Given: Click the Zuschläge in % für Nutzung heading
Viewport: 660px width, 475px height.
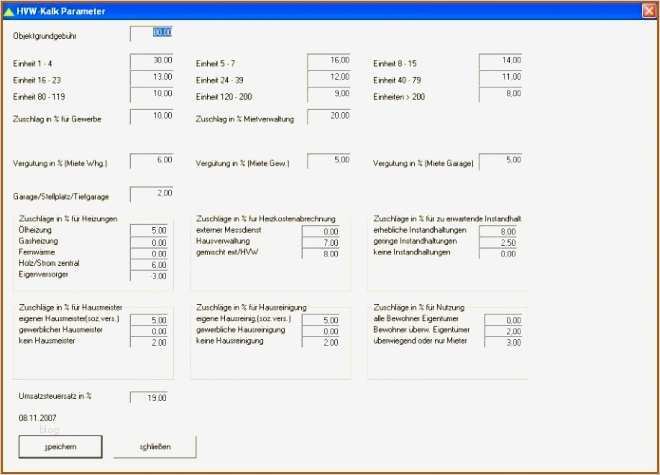Looking at the screenshot, I should tap(419, 307).
